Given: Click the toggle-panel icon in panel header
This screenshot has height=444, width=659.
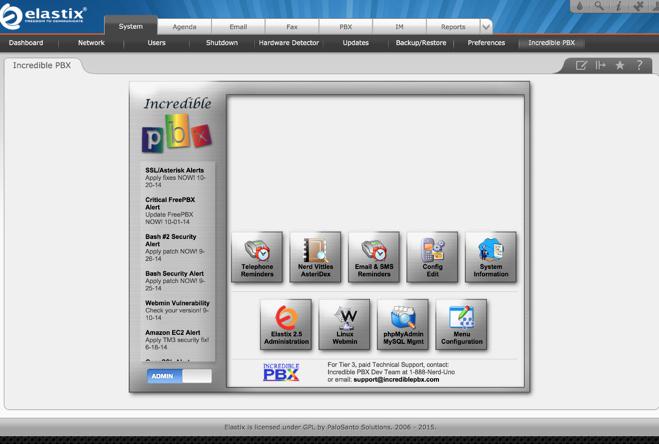Looking at the screenshot, I should (x=601, y=65).
